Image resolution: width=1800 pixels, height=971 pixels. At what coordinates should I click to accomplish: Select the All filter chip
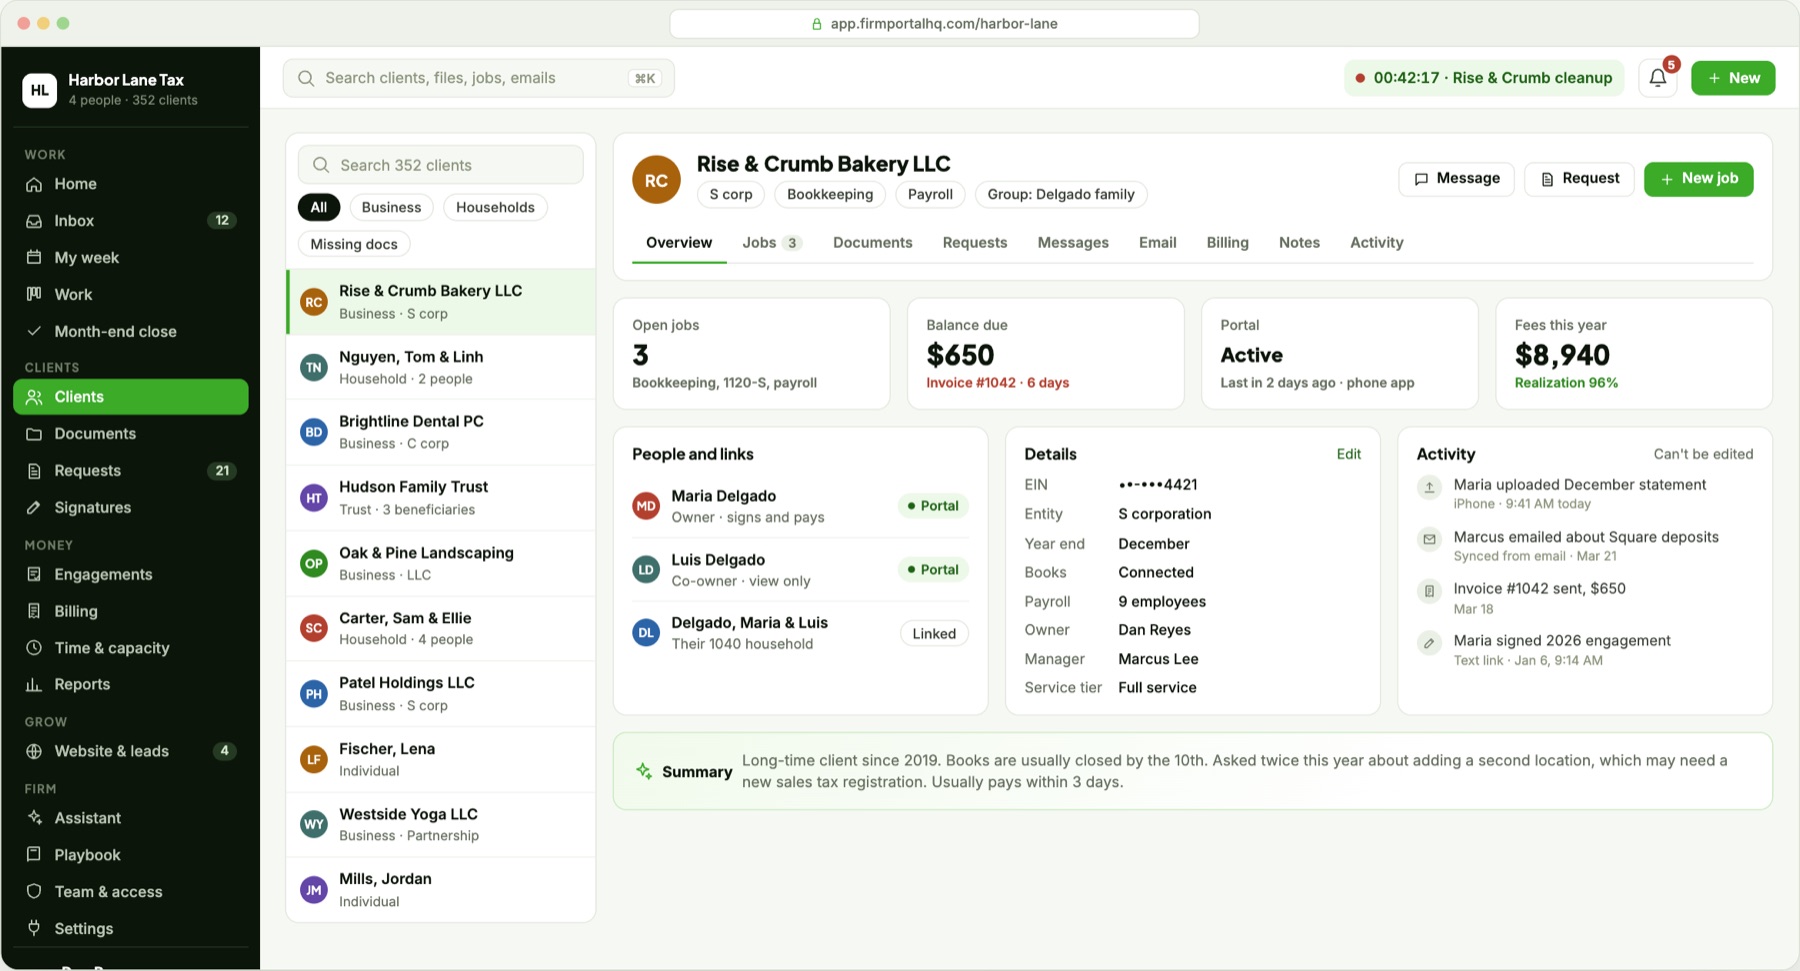(319, 207)
